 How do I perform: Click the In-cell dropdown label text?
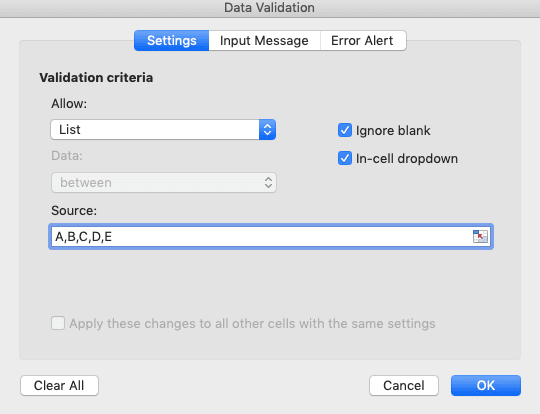pyautogui.click(x=407, y=158)
